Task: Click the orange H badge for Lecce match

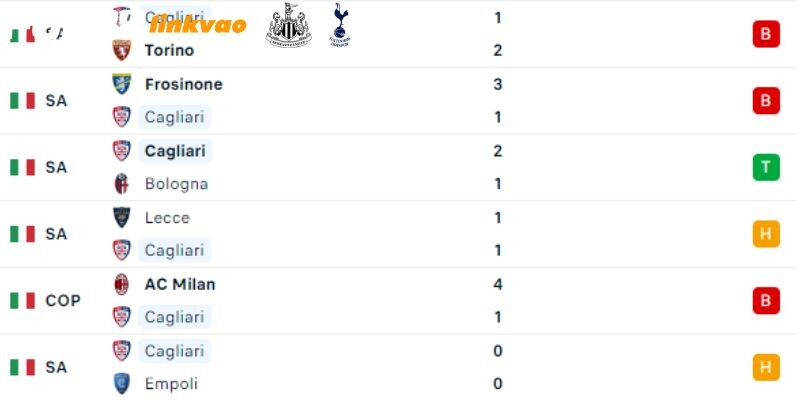Action: tap(766, 234)
